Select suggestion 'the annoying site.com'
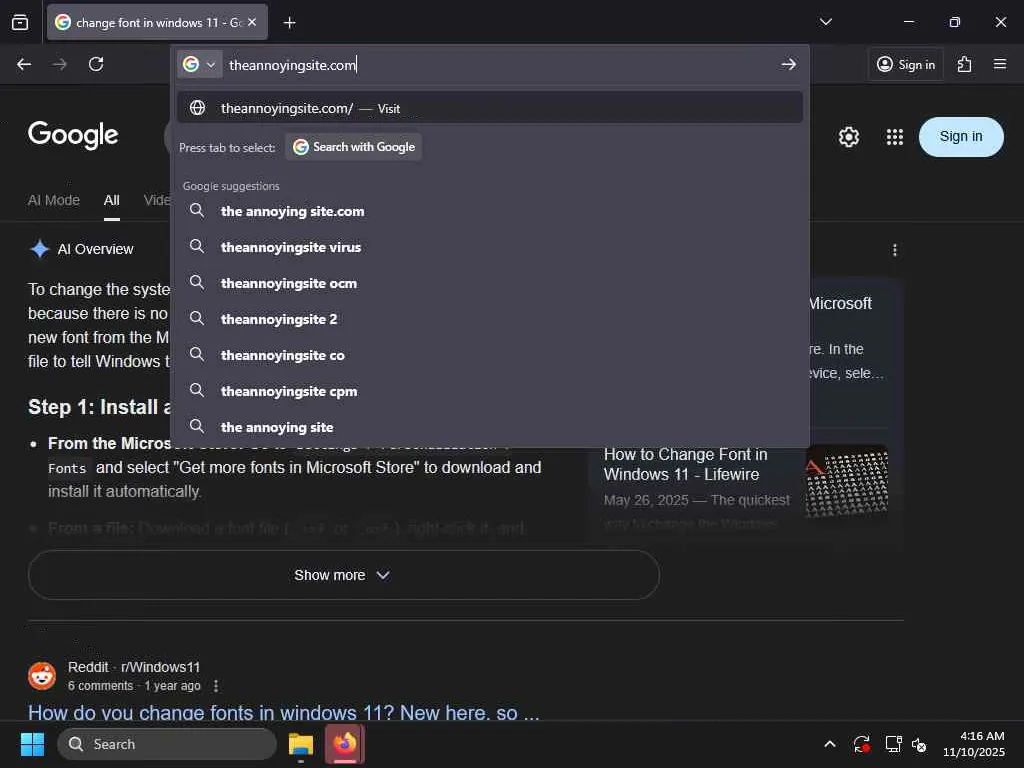1024x768 pixels. 490,211
